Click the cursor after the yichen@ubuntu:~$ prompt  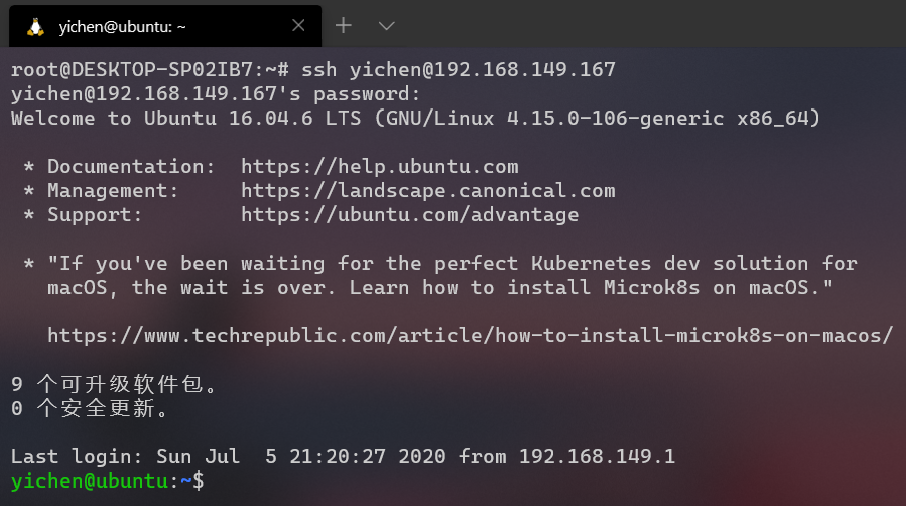coord(212,481)
